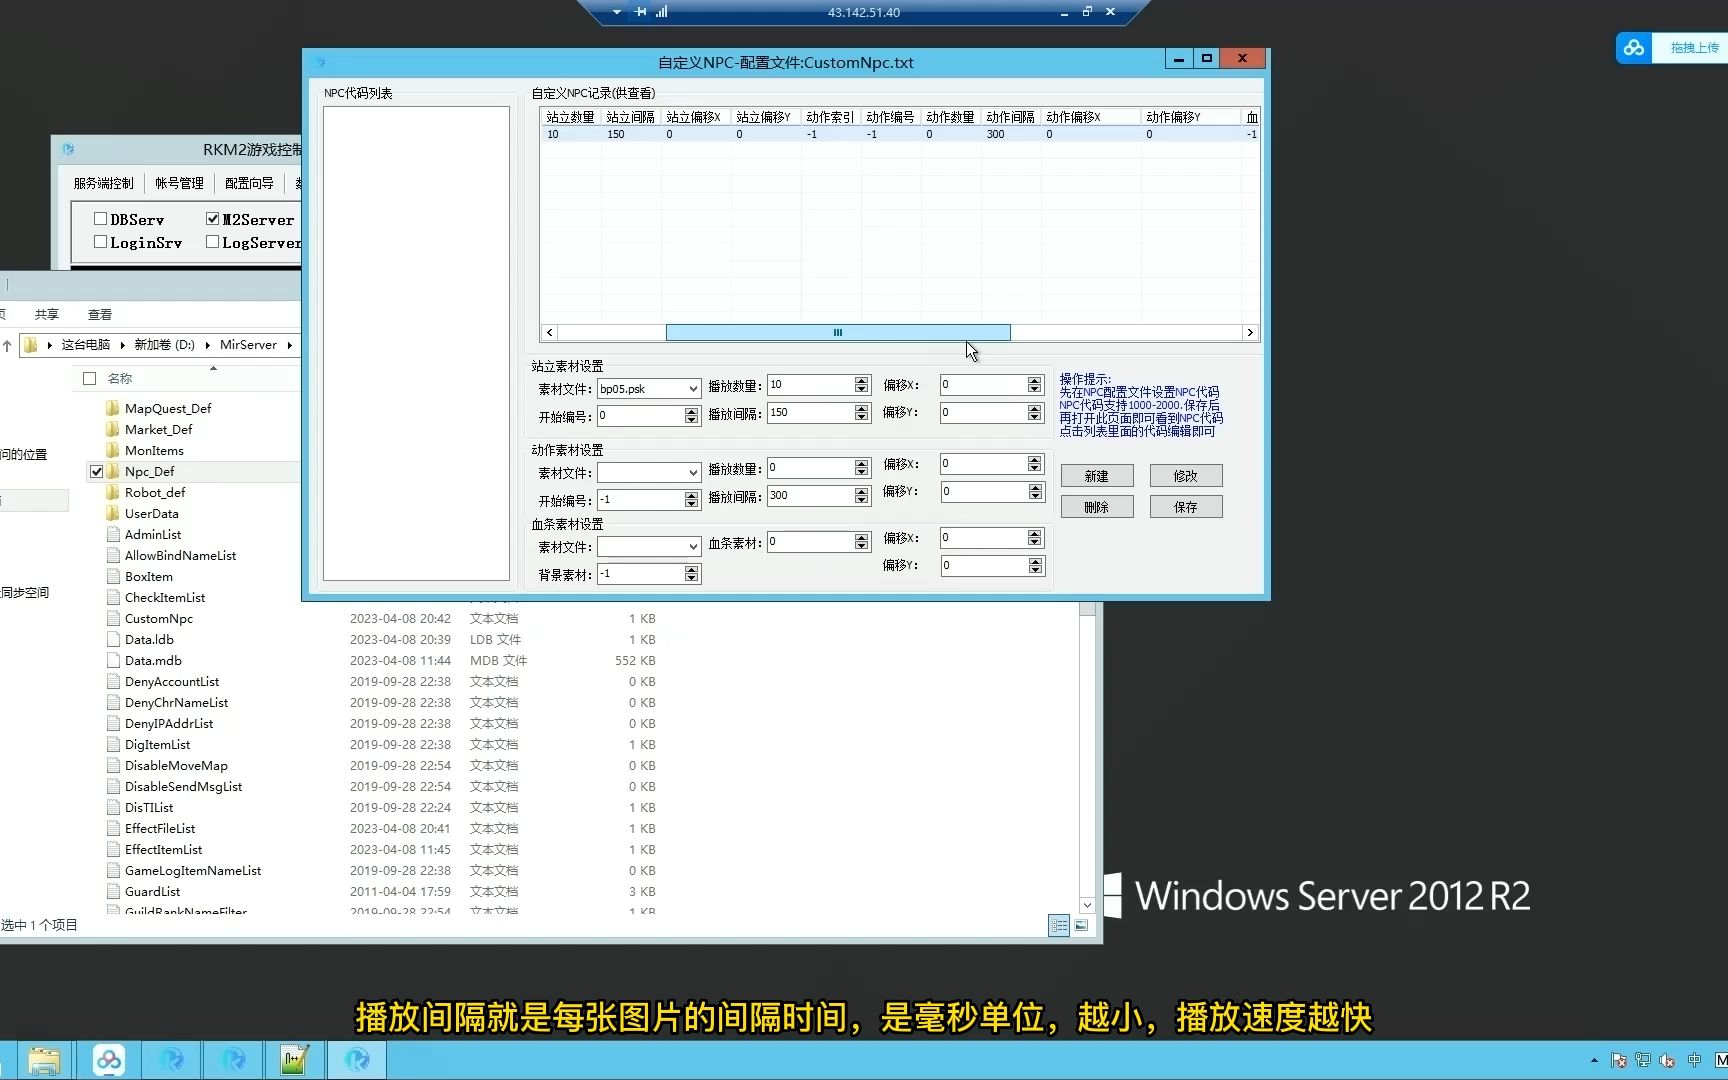The image size is (1728, 1080).
Task: Click the NPC record table horizontal scrollbar thumb
Action: 838,332
